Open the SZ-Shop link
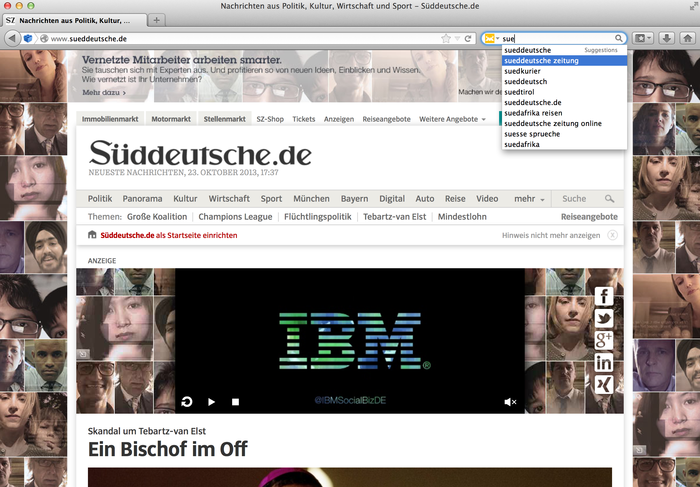 coord(270,119)
